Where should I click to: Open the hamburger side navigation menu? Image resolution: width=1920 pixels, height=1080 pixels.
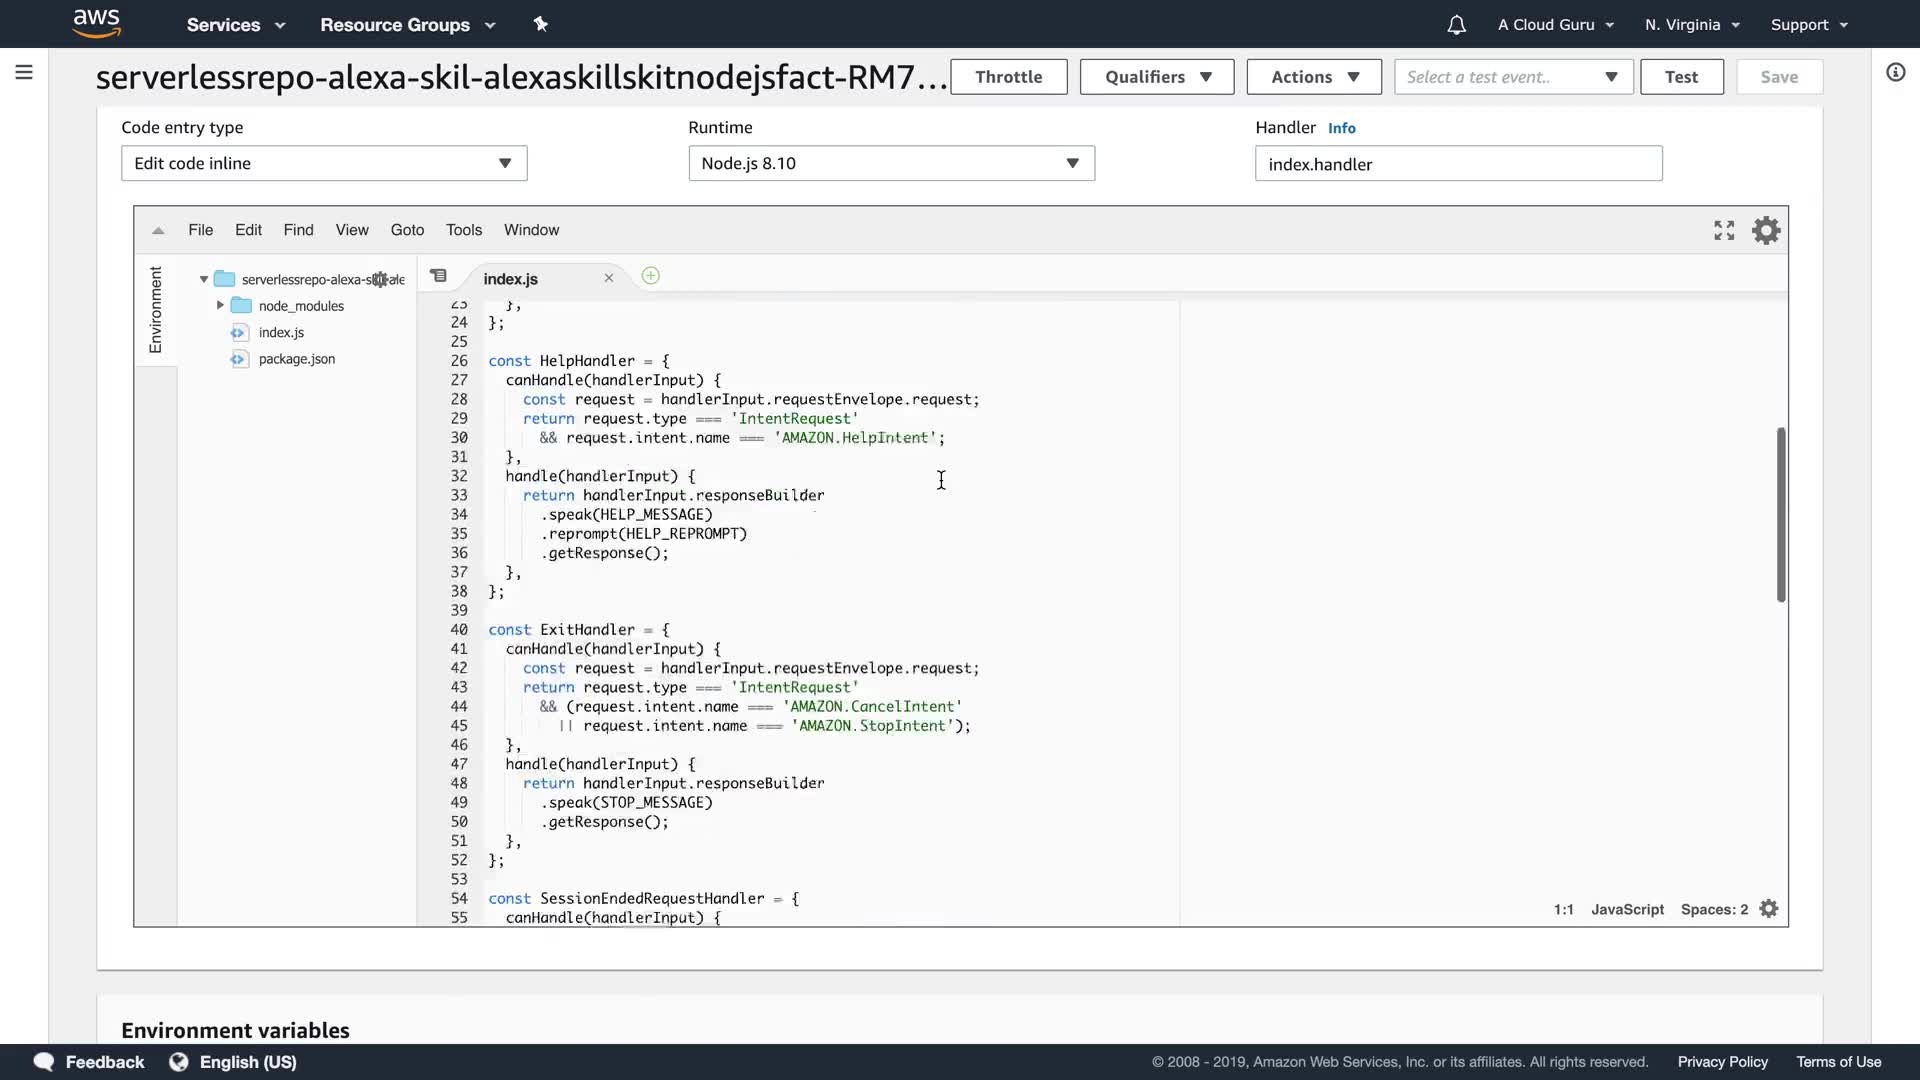coord(24,72)
